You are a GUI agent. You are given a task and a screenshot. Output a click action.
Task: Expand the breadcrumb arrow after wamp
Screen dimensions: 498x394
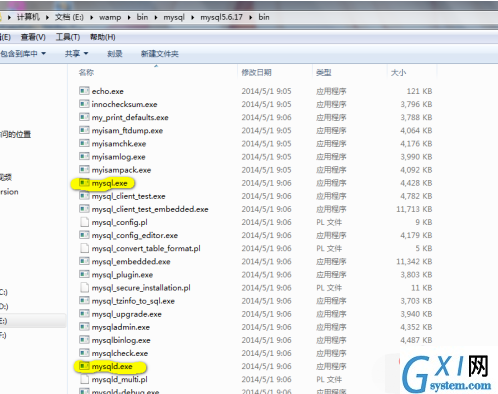click(x=129, y=17)
